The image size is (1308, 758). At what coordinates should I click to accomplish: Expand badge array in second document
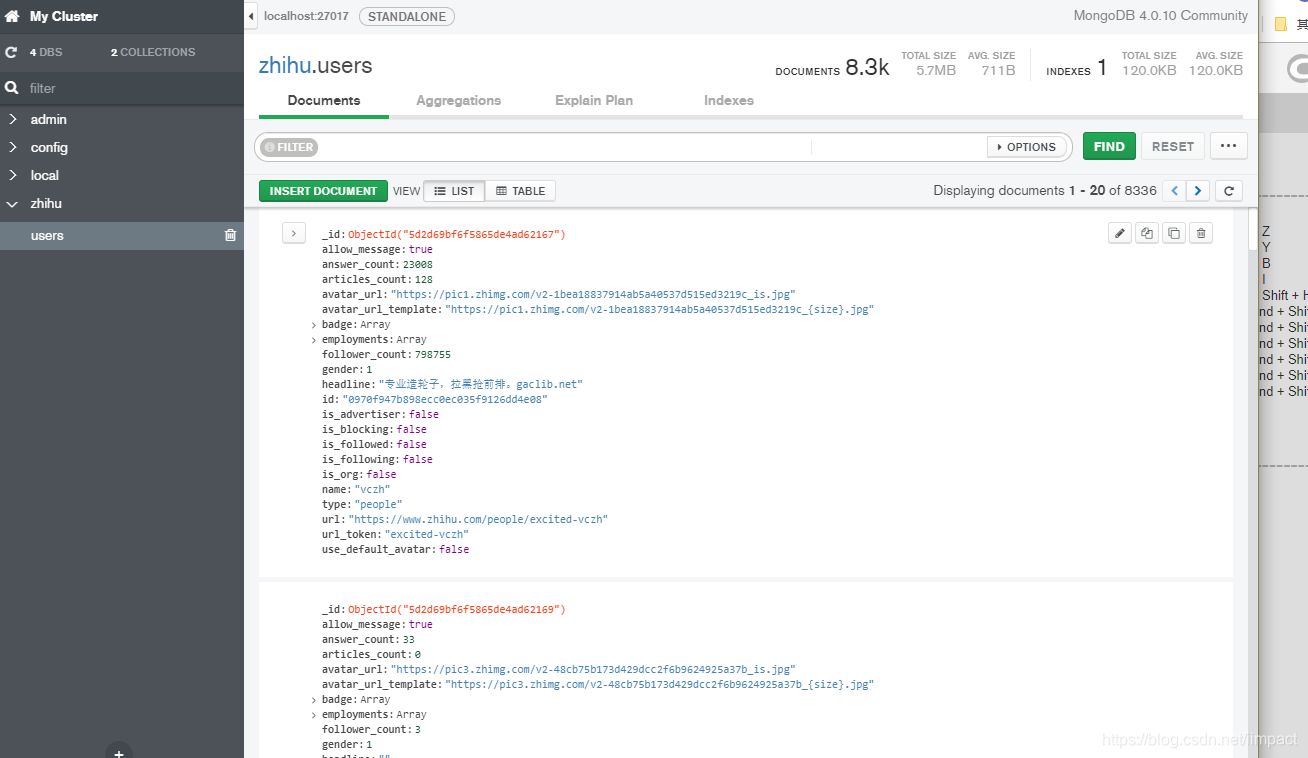pos(314,700)
